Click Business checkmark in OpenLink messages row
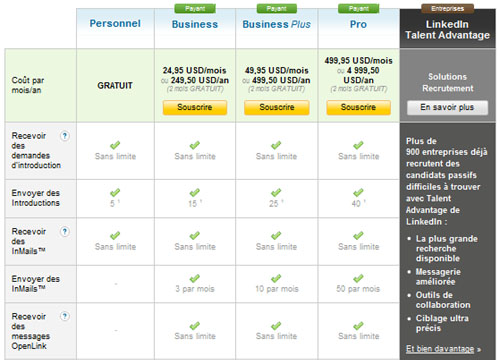The image size is (500, 360). click(195, 326)
